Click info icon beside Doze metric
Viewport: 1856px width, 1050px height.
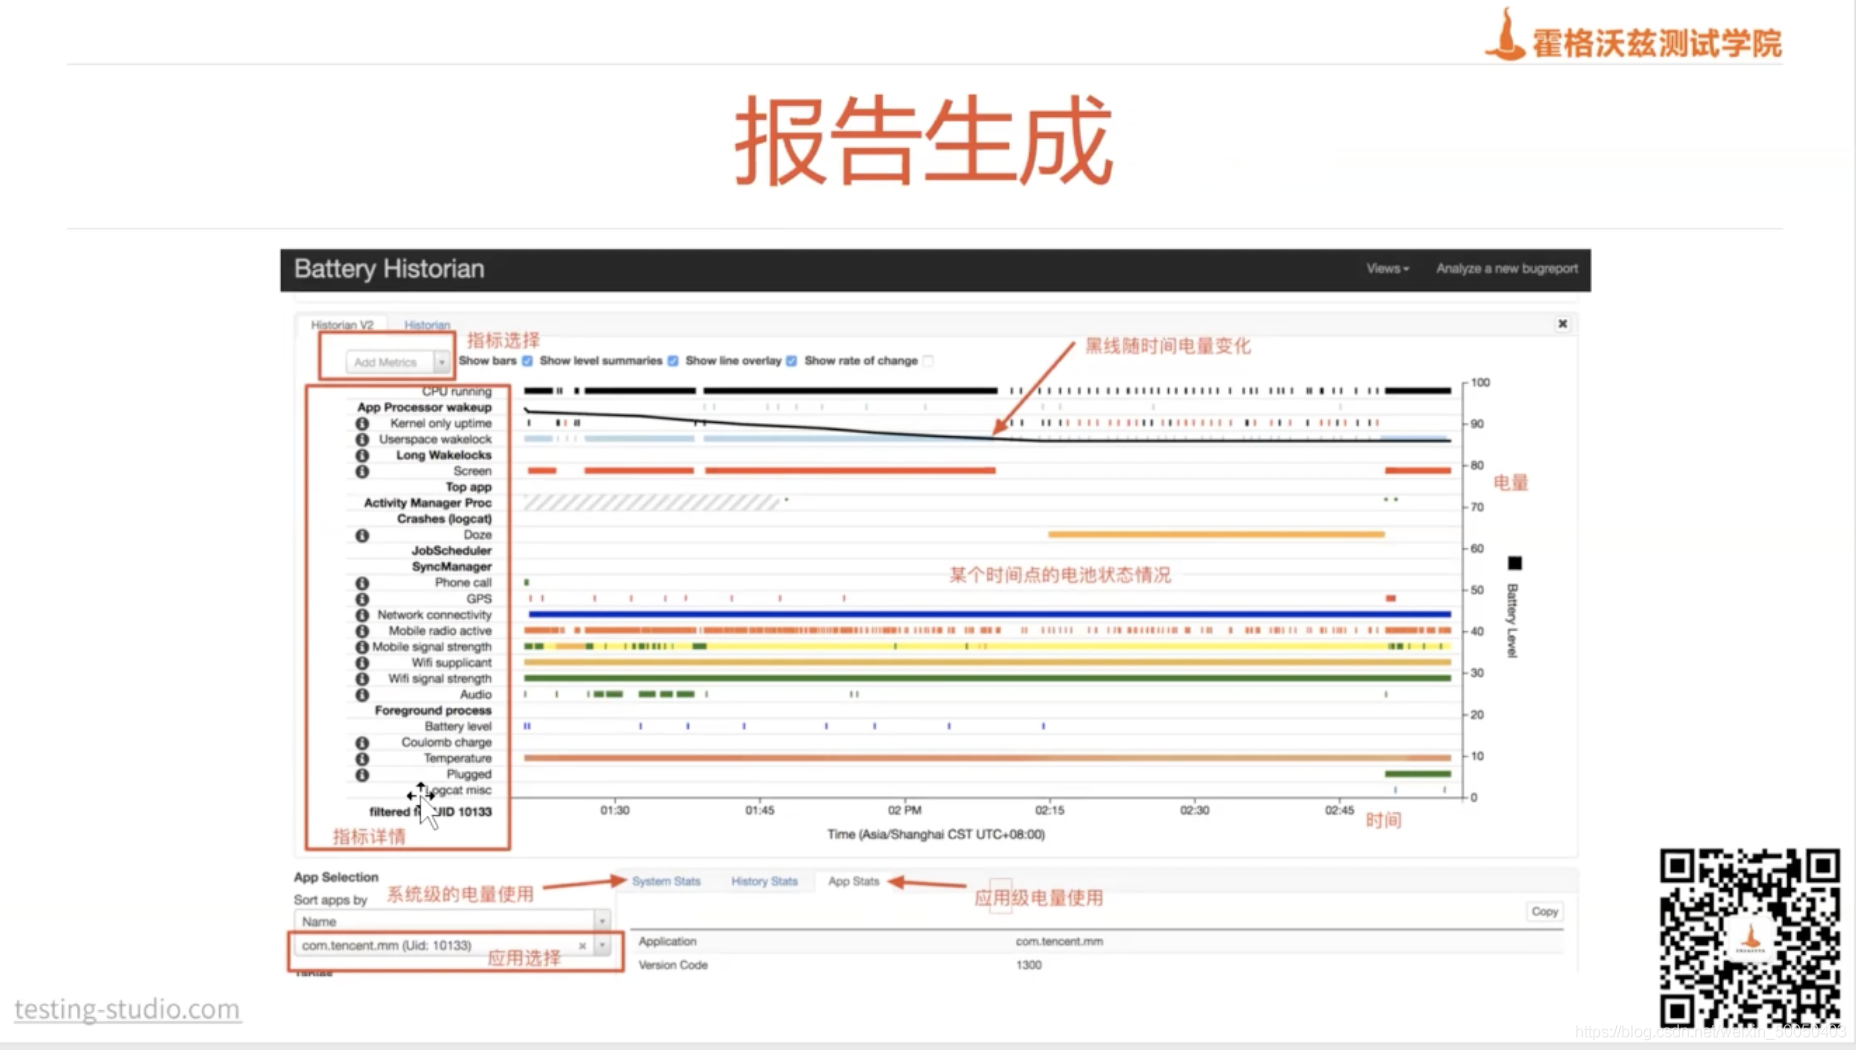pos(362,536)
